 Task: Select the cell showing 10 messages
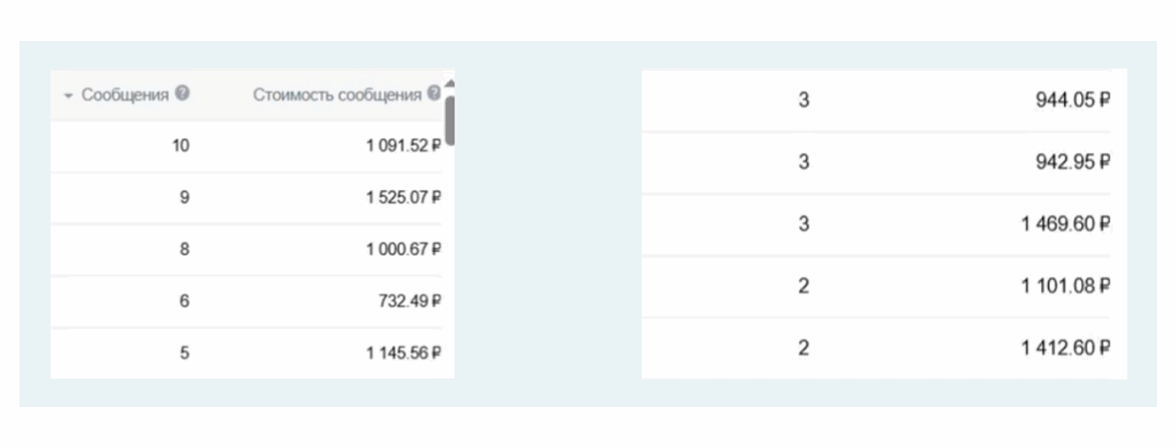click(180, 146)
